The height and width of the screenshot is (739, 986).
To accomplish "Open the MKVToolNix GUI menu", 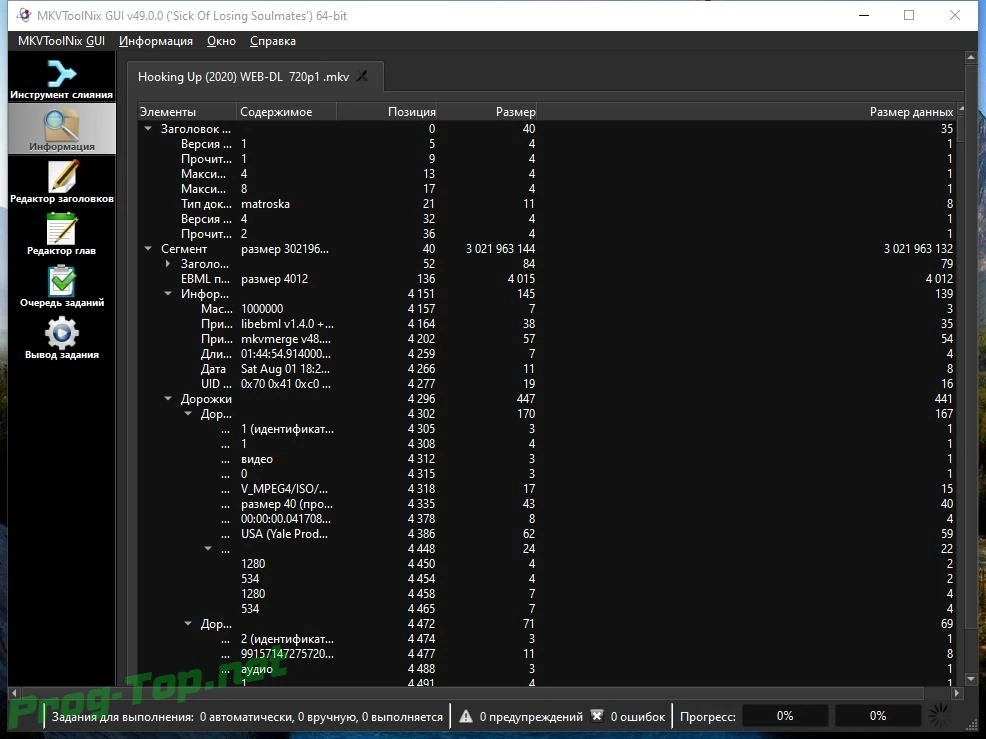I will [61, 41].
